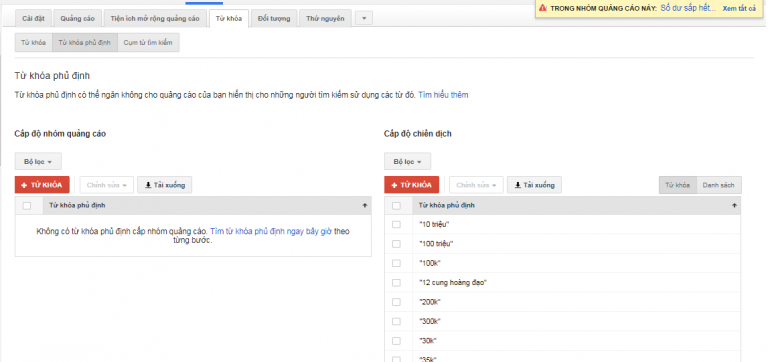This screenshot has width=768, height=362.
Task: Click the Tìm hiểu thêm link
Action: point(443,95)
